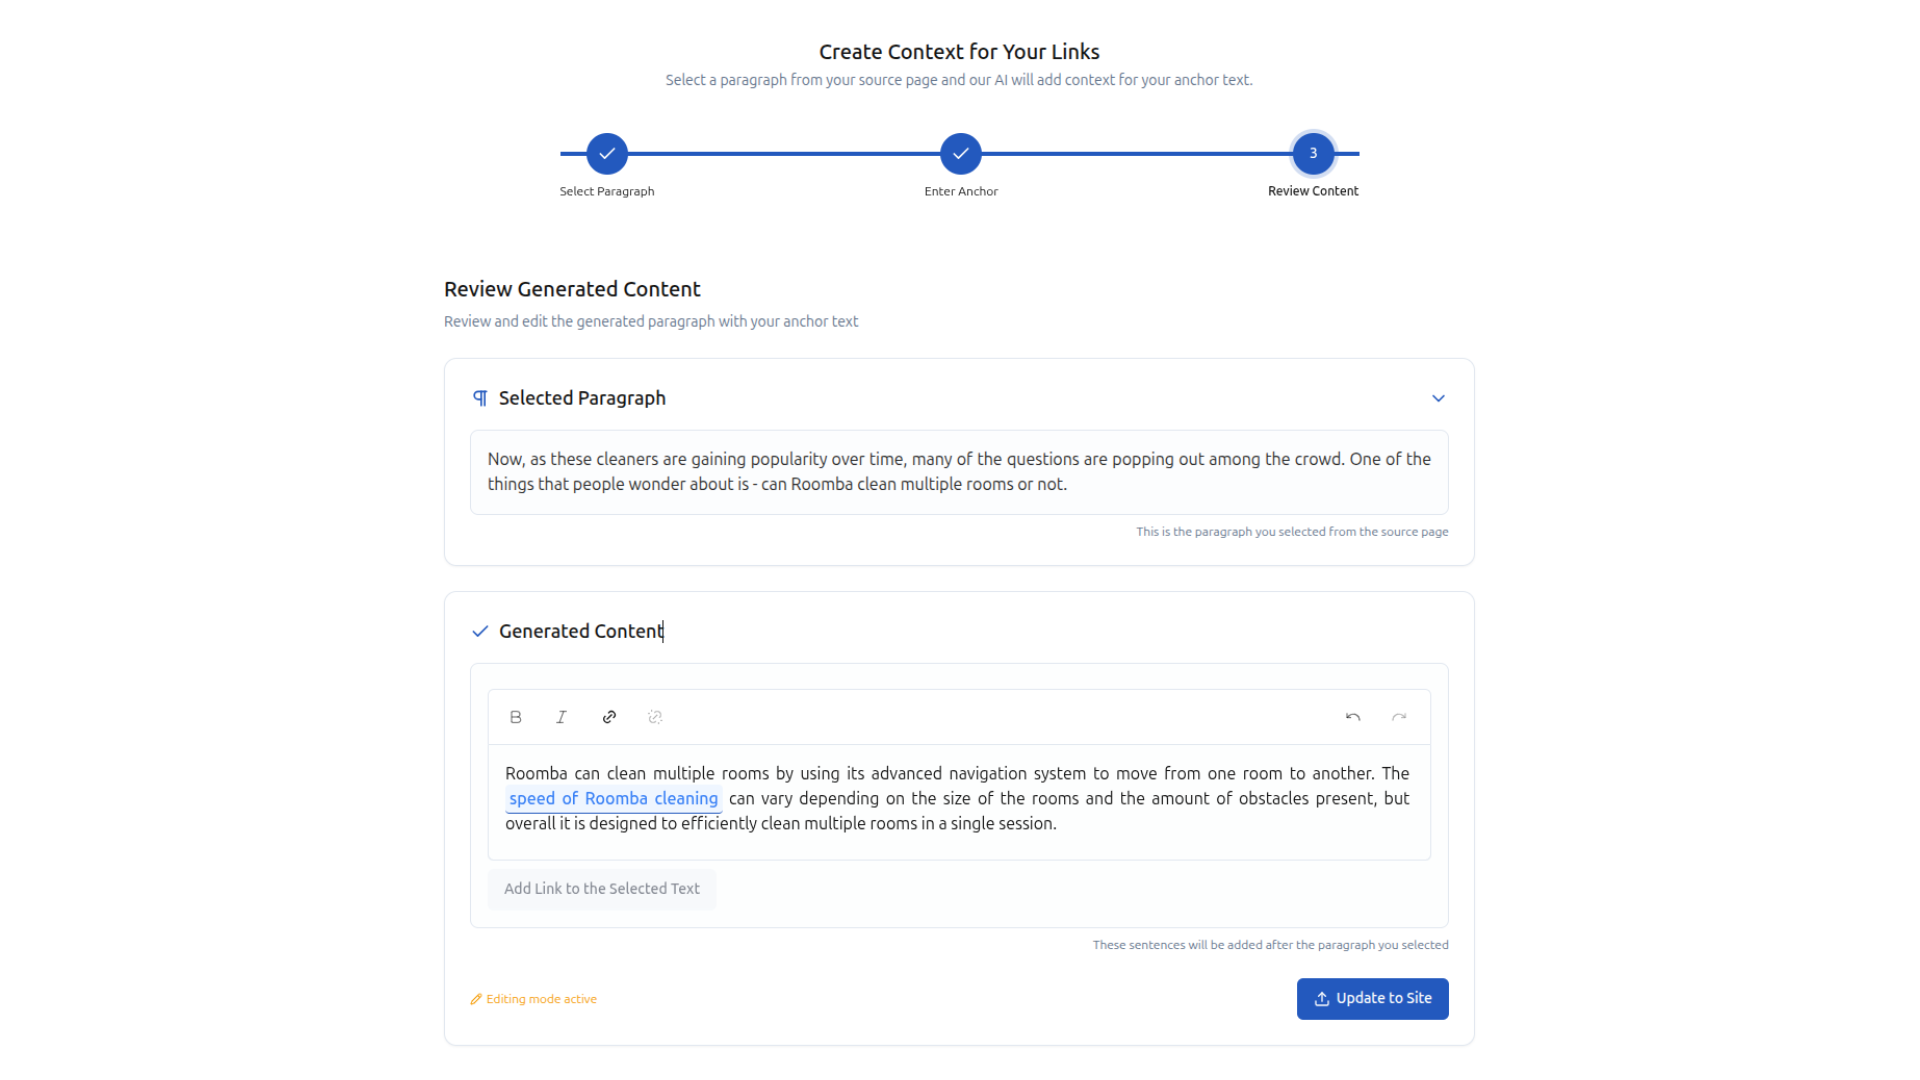Select step 3 Review Content circle
This screenshot has width=1920, height=1080.
[x=1313, y=154]
